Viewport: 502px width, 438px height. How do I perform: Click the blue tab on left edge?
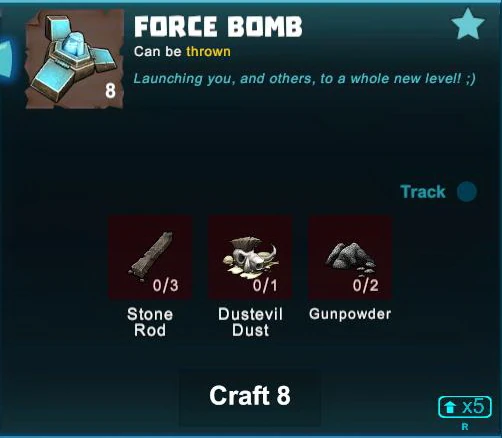tap(7, 60)
